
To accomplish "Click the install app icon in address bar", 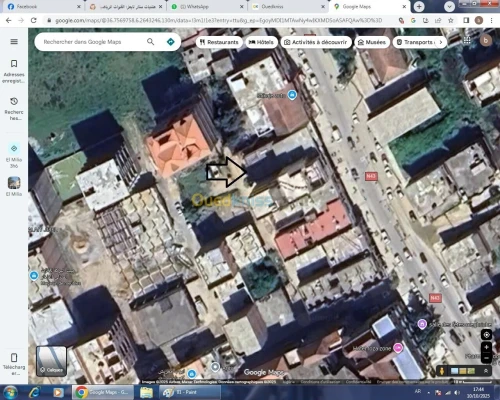I will [426, 20].
